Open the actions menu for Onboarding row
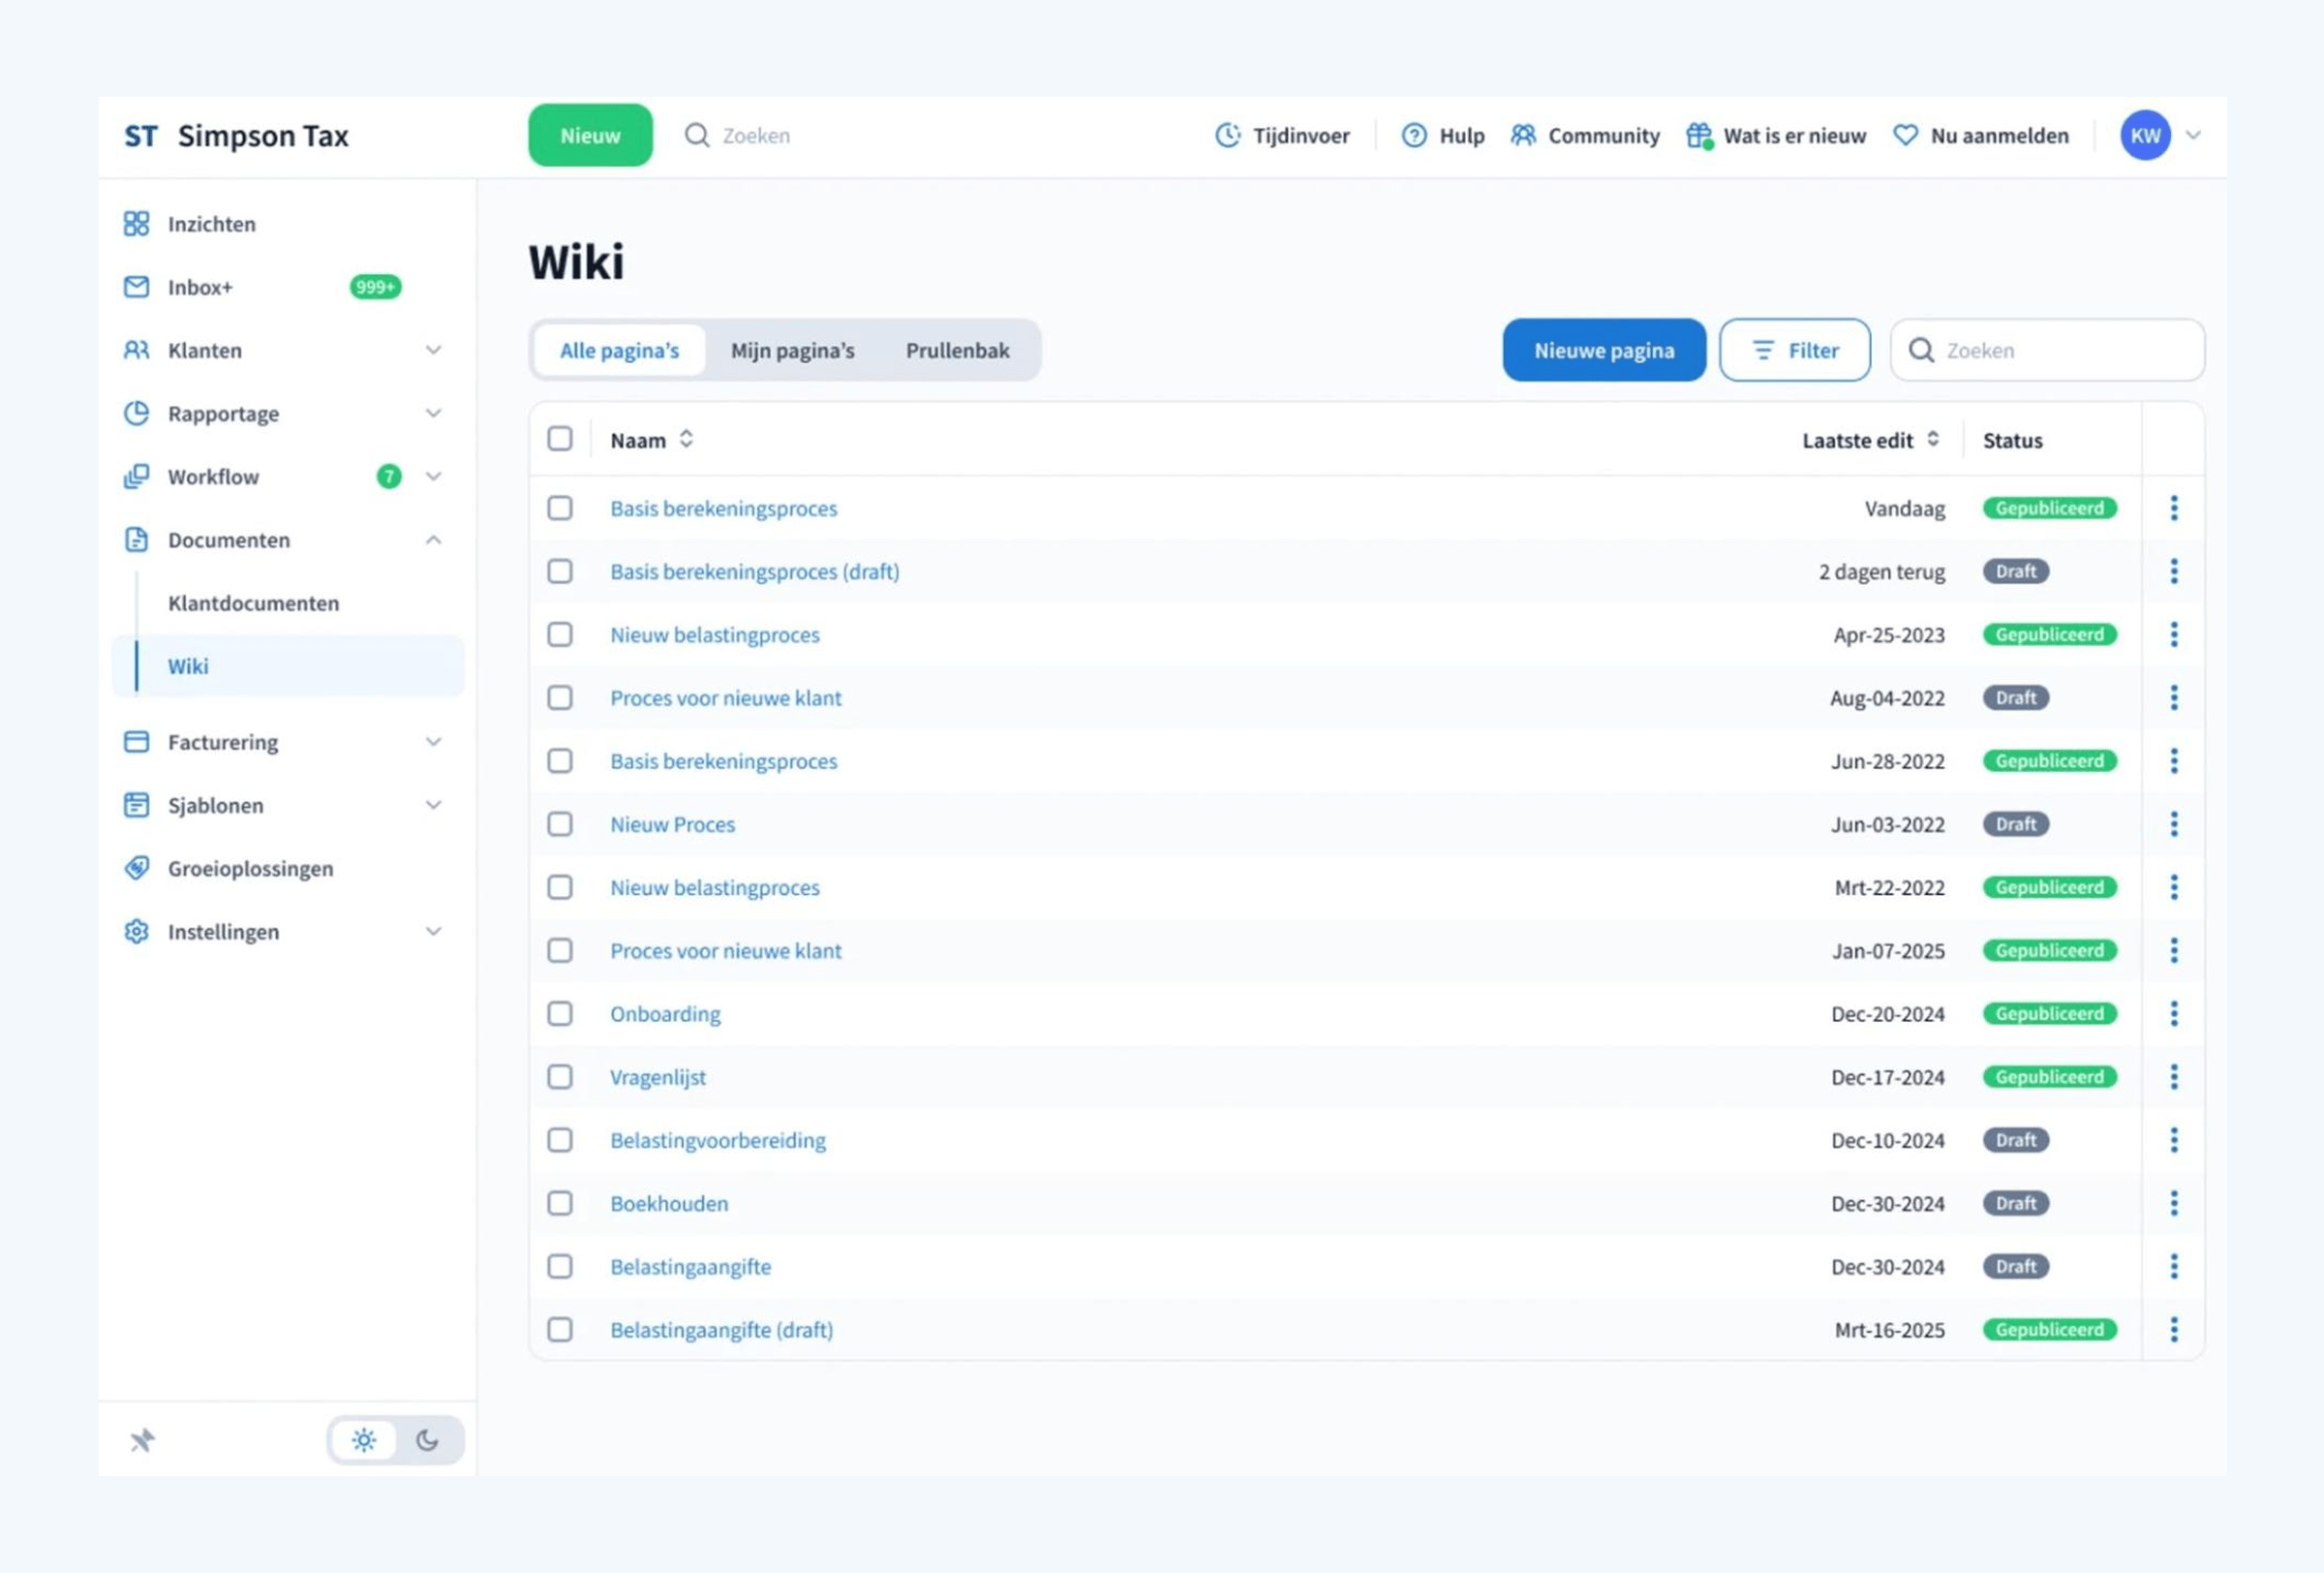The height and width of the screenshot is (1573, 2324). [x=2173, y=1013]
